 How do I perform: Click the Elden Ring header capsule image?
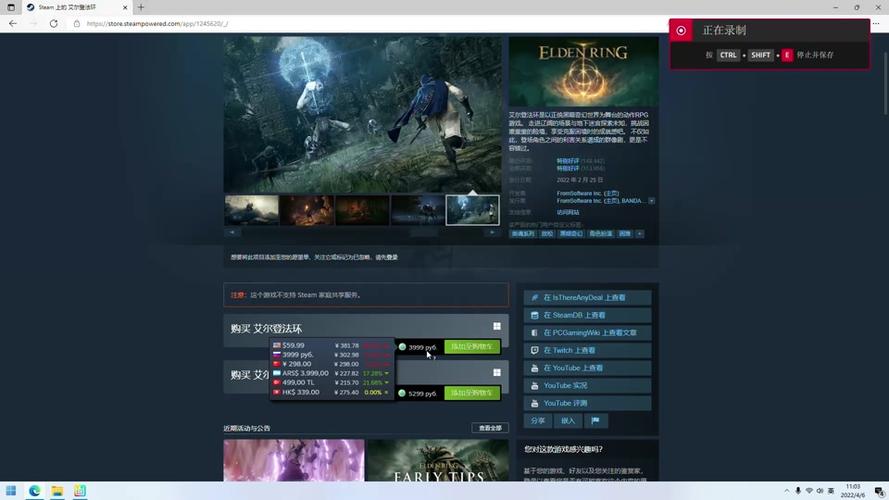[x=583, y=71]
